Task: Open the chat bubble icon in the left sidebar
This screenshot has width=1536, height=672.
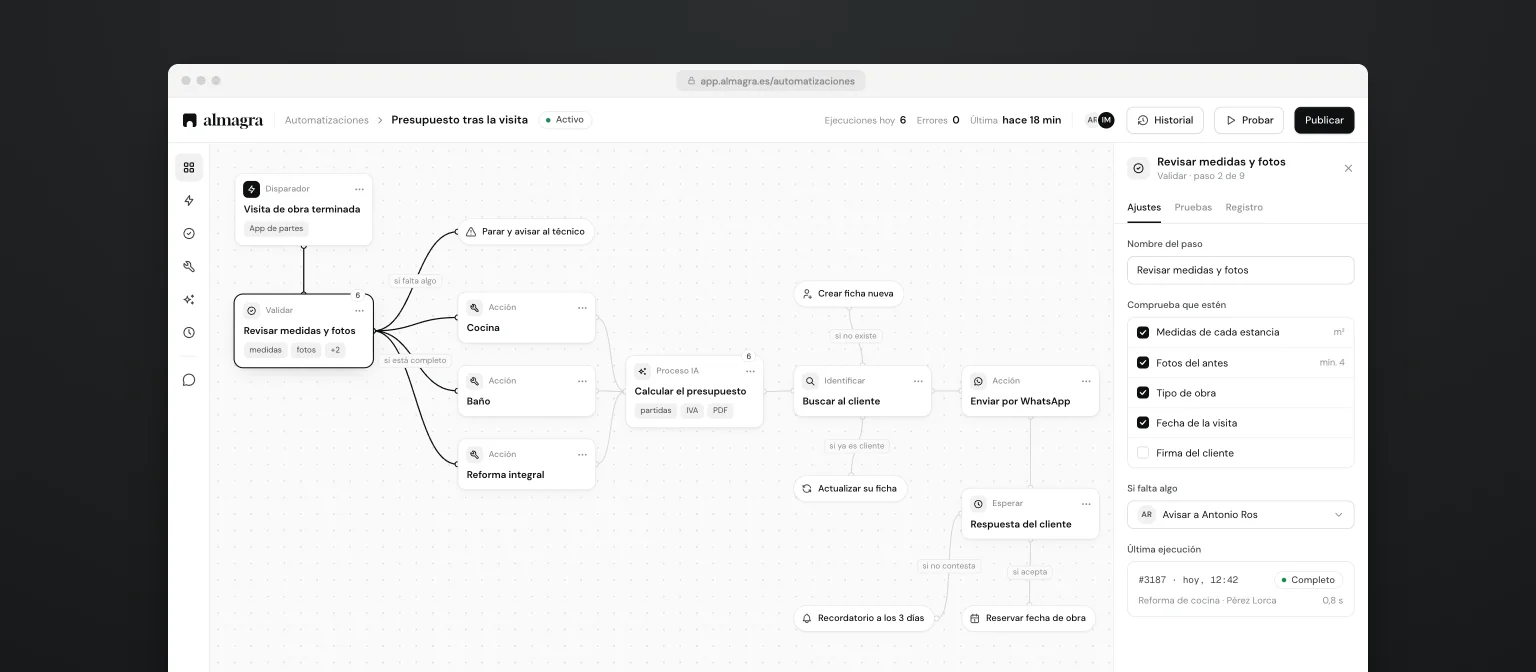Action: tap(189, 380)
